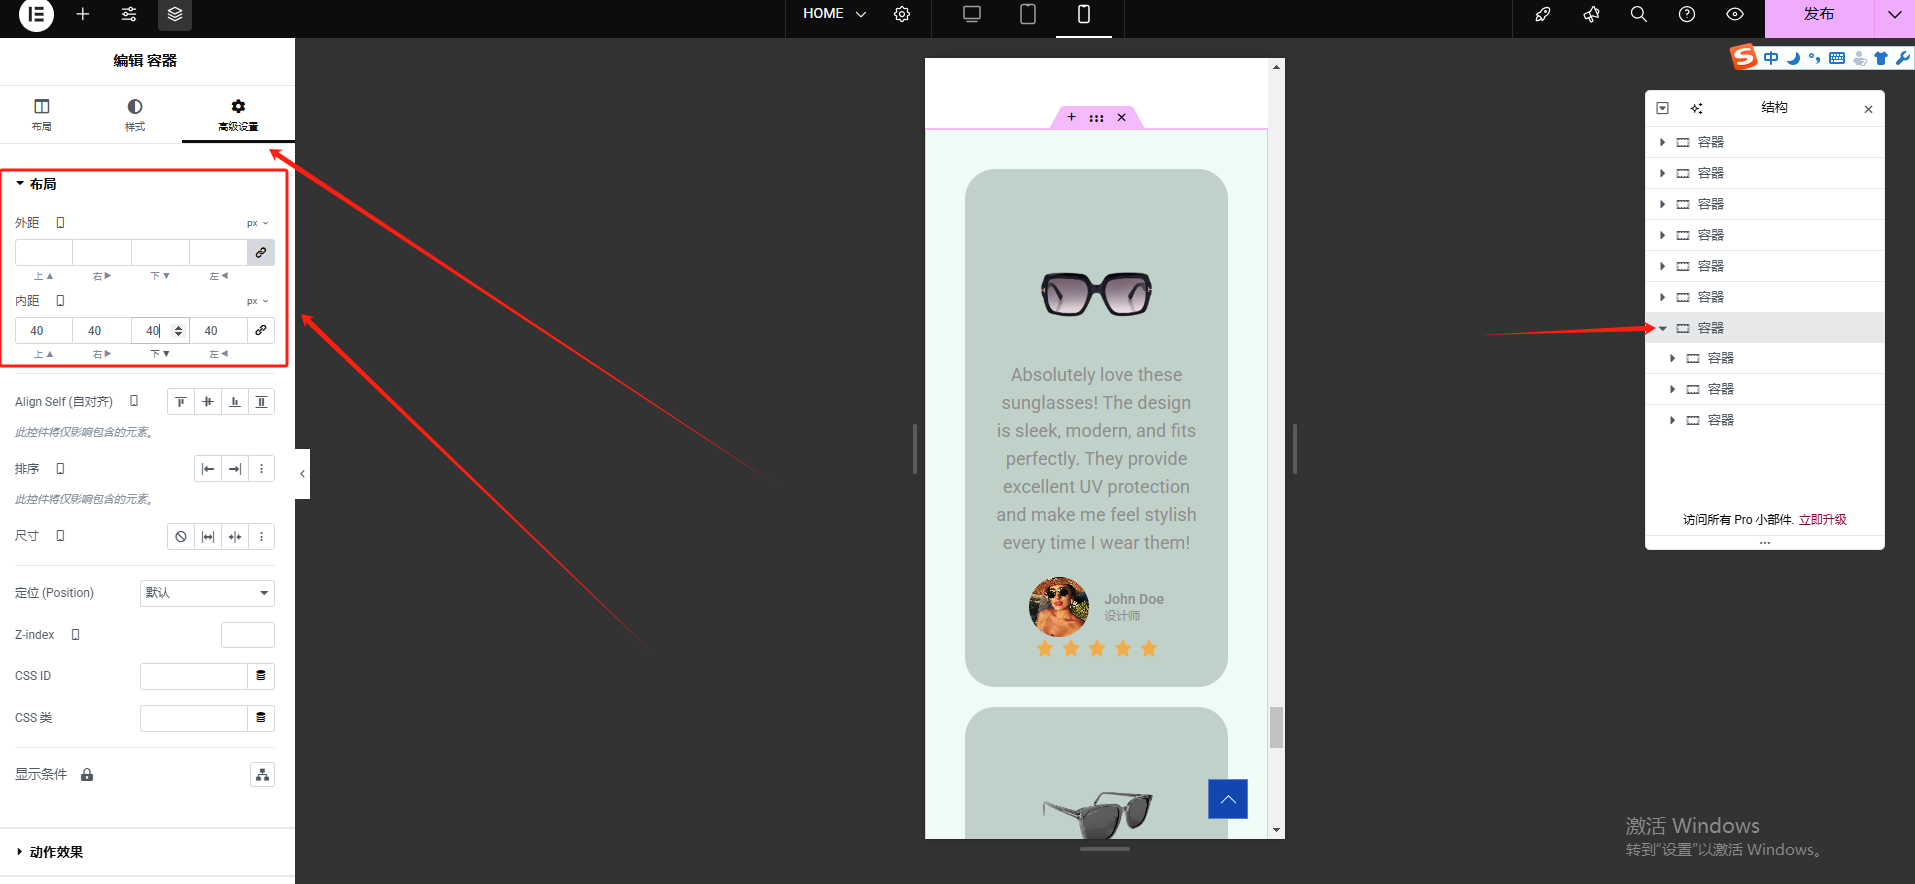Click the 发布 publish button
Viewport: 1915px width, 884px height.
pyautogui.click(x=1818, y=14)
